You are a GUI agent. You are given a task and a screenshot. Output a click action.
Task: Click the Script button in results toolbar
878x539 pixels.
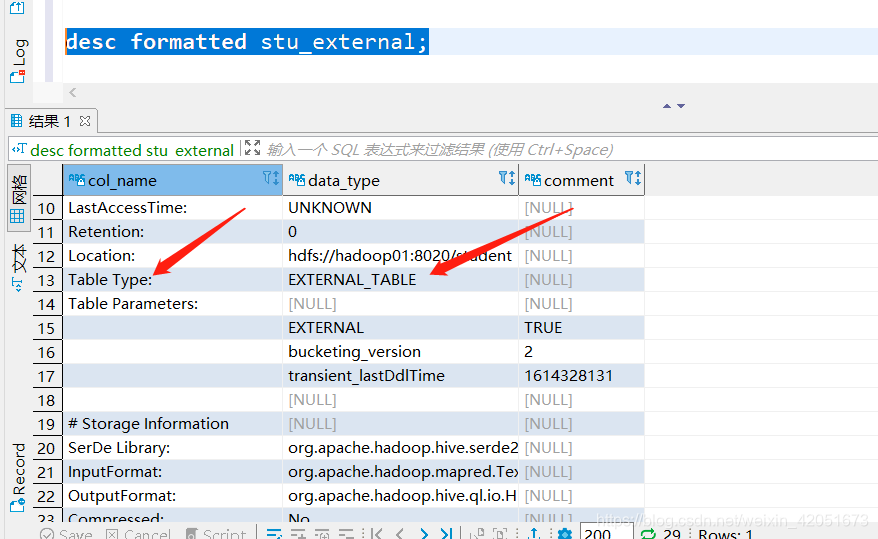(x=216, y=534)
